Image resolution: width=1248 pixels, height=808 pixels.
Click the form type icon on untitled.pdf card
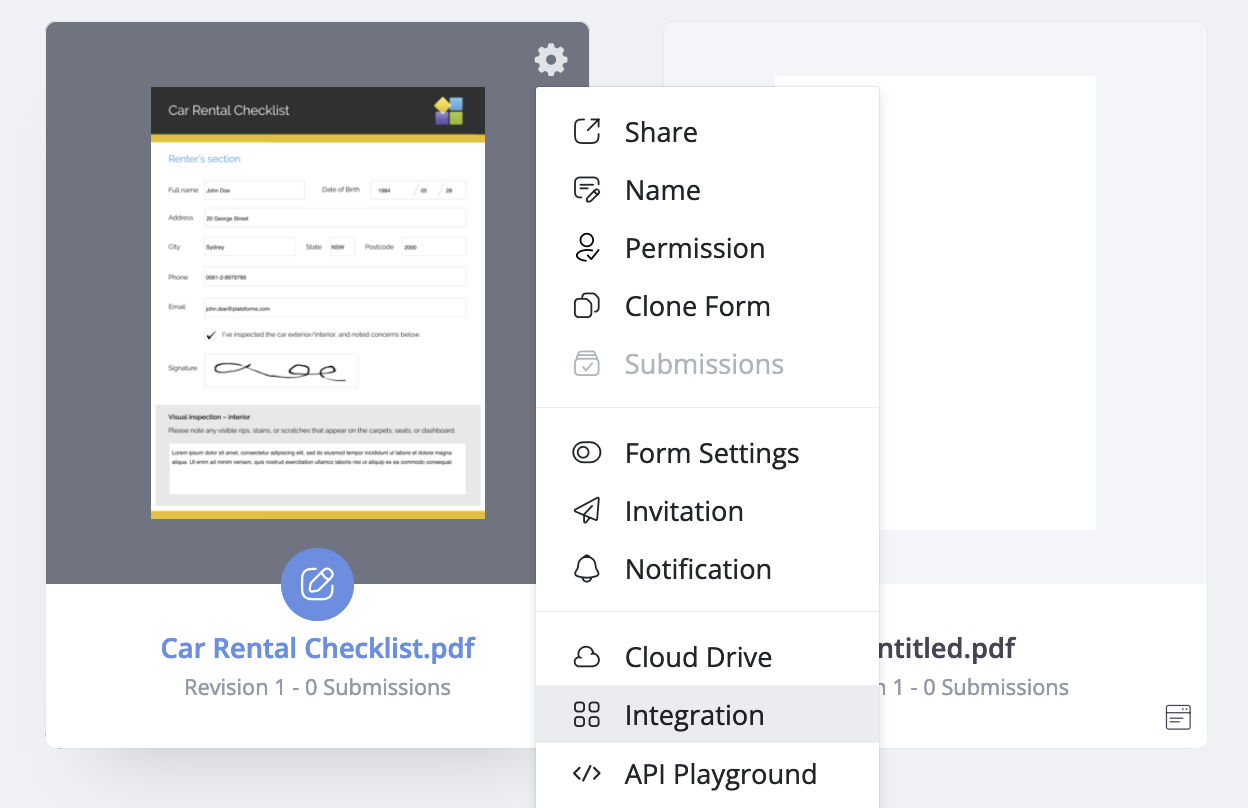[1179, 716]
